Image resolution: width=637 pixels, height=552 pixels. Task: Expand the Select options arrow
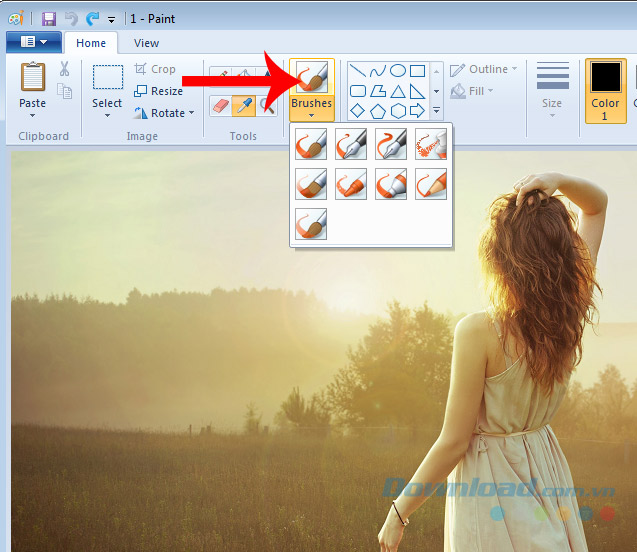pyautogui.click(x=107, y=115)
